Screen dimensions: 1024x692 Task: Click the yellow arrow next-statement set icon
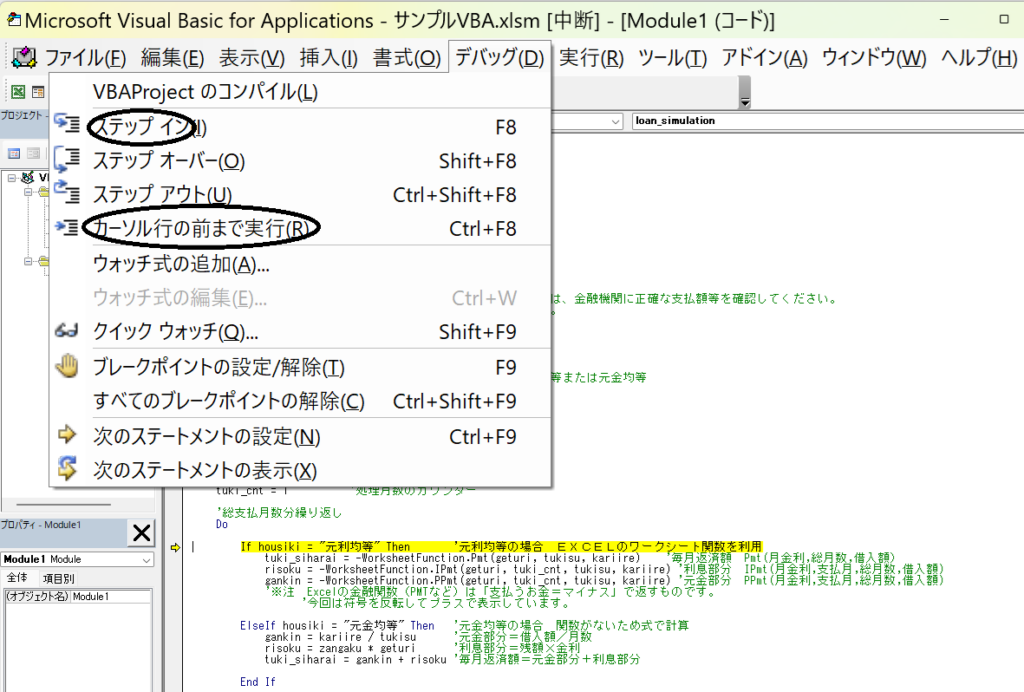pos(68,435)
